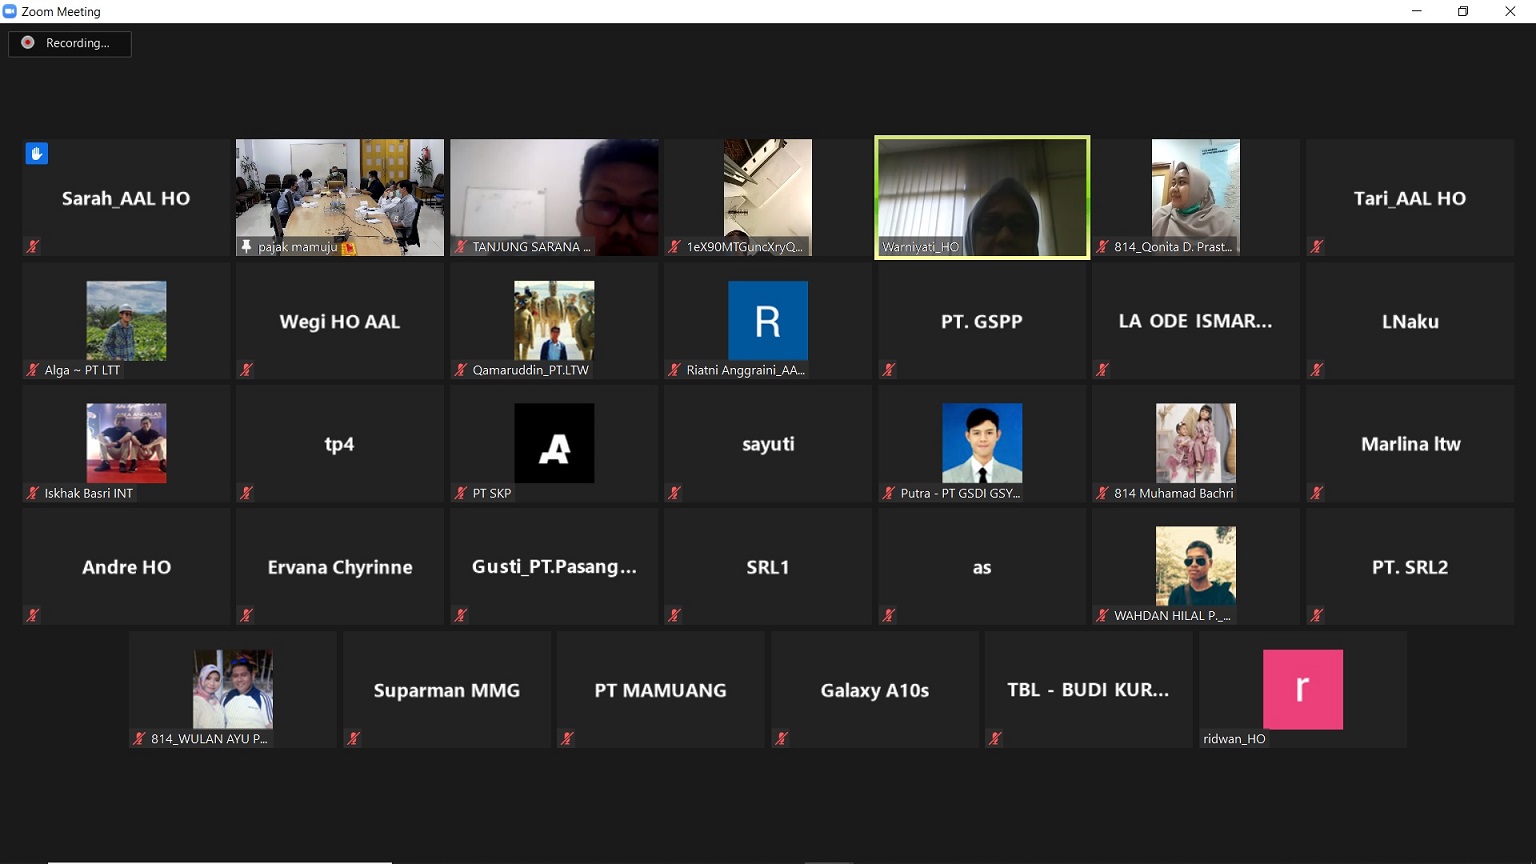The image size is (1536, 864).
Task: Select the Suparman MMG participant tile
Action: coord(446,690)
